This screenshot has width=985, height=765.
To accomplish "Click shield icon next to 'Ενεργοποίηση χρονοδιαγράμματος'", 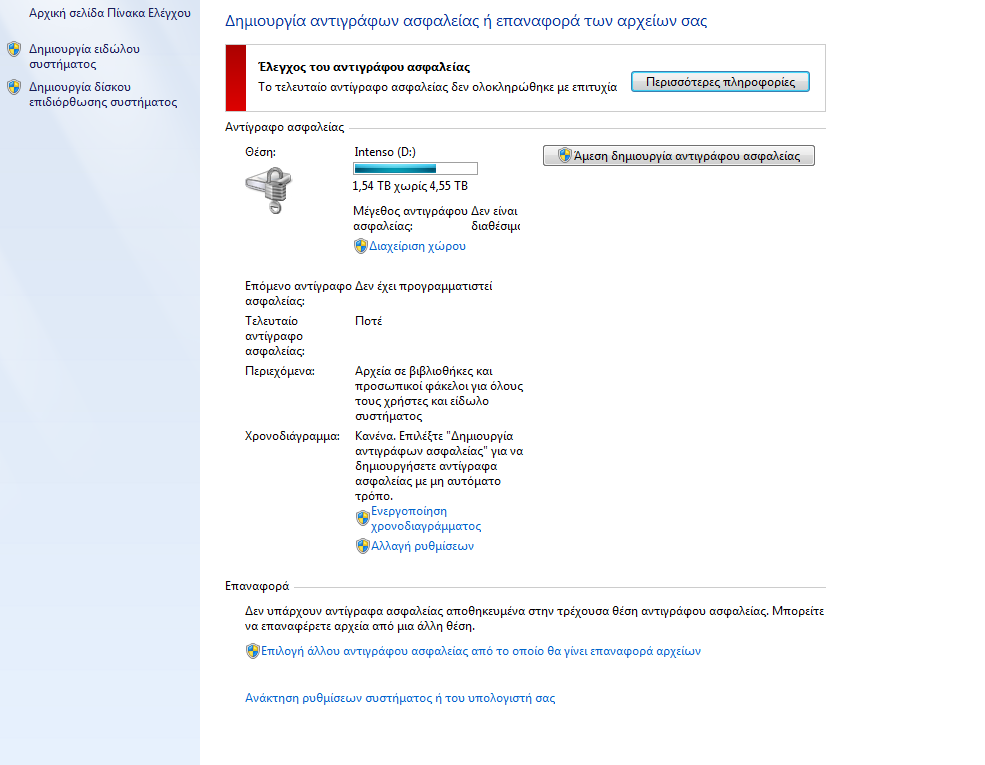I will (362, 518).
